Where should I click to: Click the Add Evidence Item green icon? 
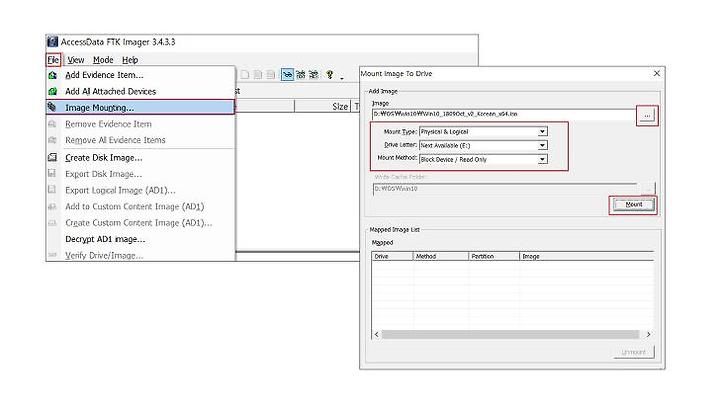pyautogui.click(x=53, y=75)
